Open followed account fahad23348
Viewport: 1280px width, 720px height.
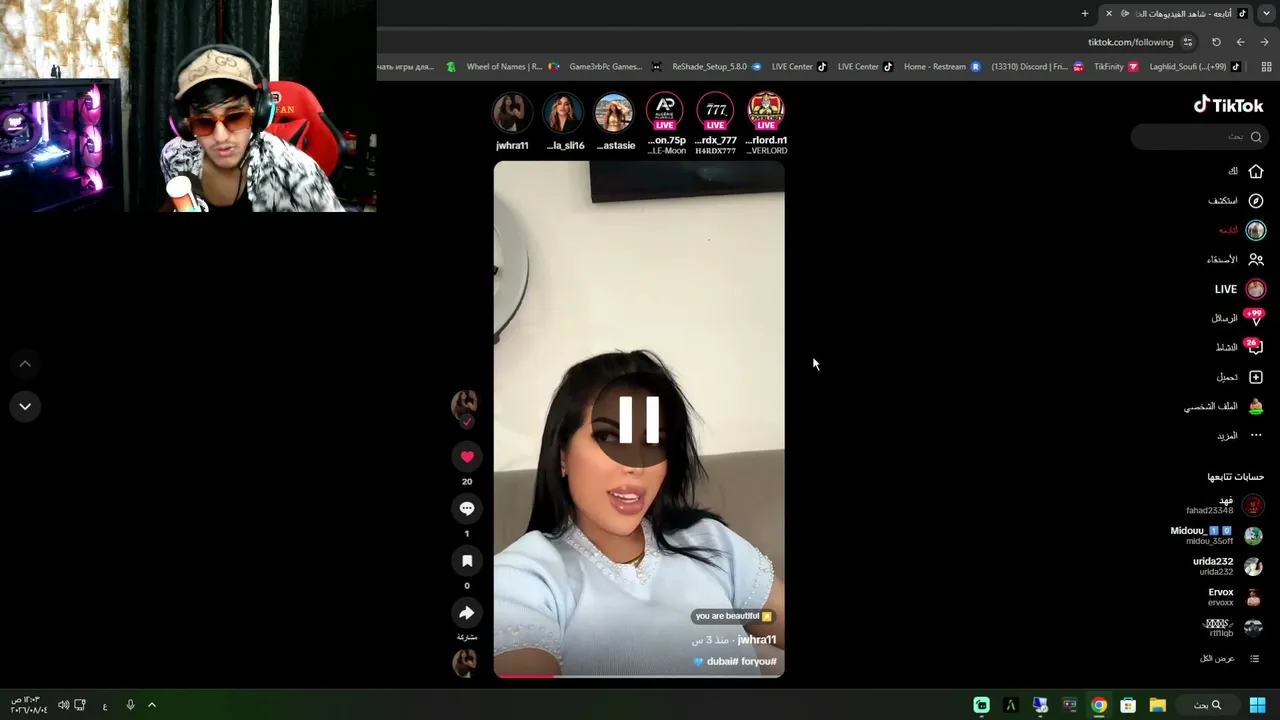[1225, 506]
